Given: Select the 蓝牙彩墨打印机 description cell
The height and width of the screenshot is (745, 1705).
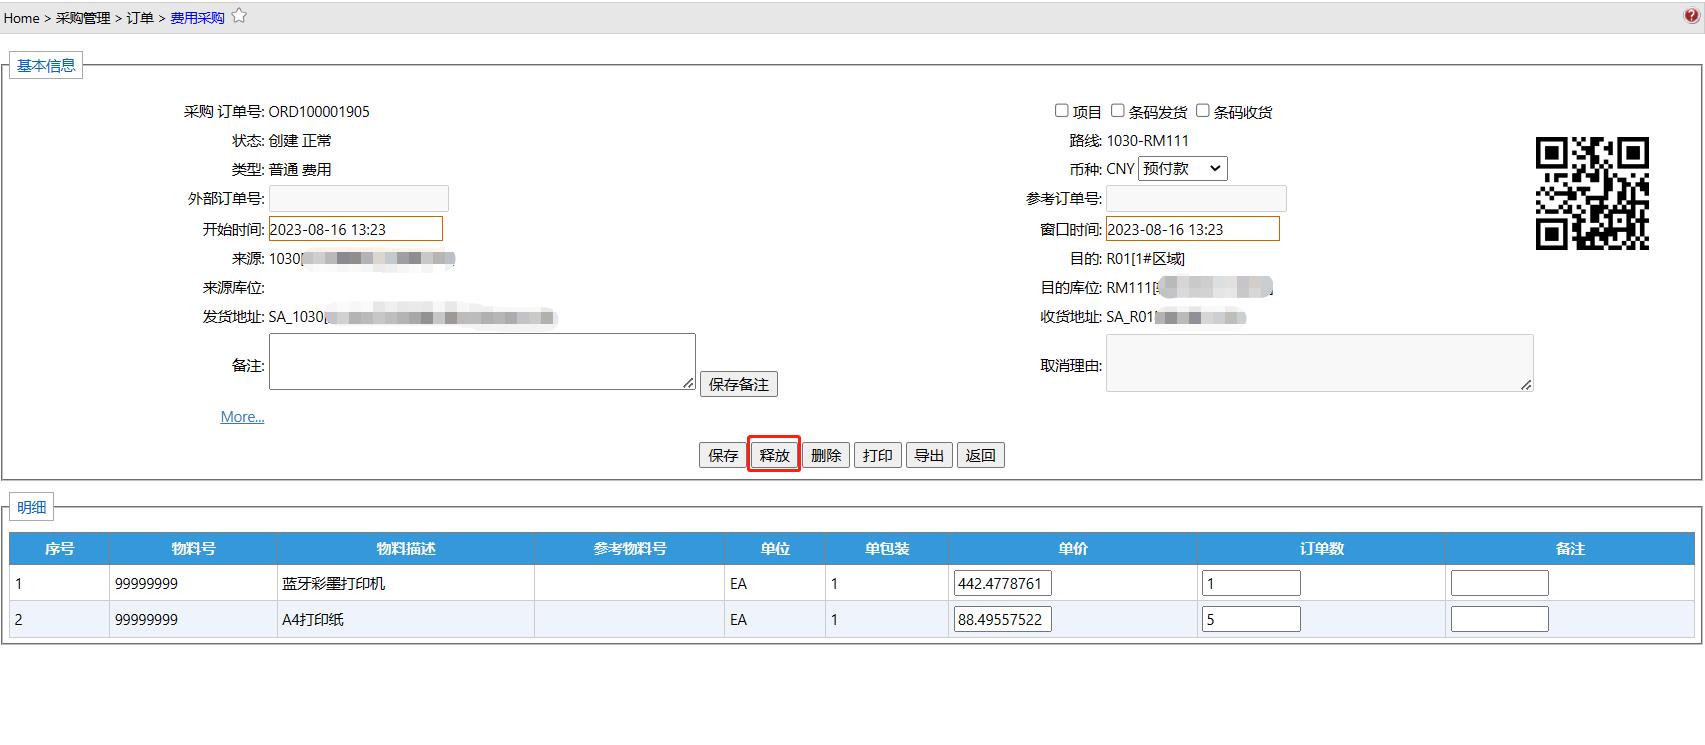Looking at the screenshot, I should click(405, 583).
